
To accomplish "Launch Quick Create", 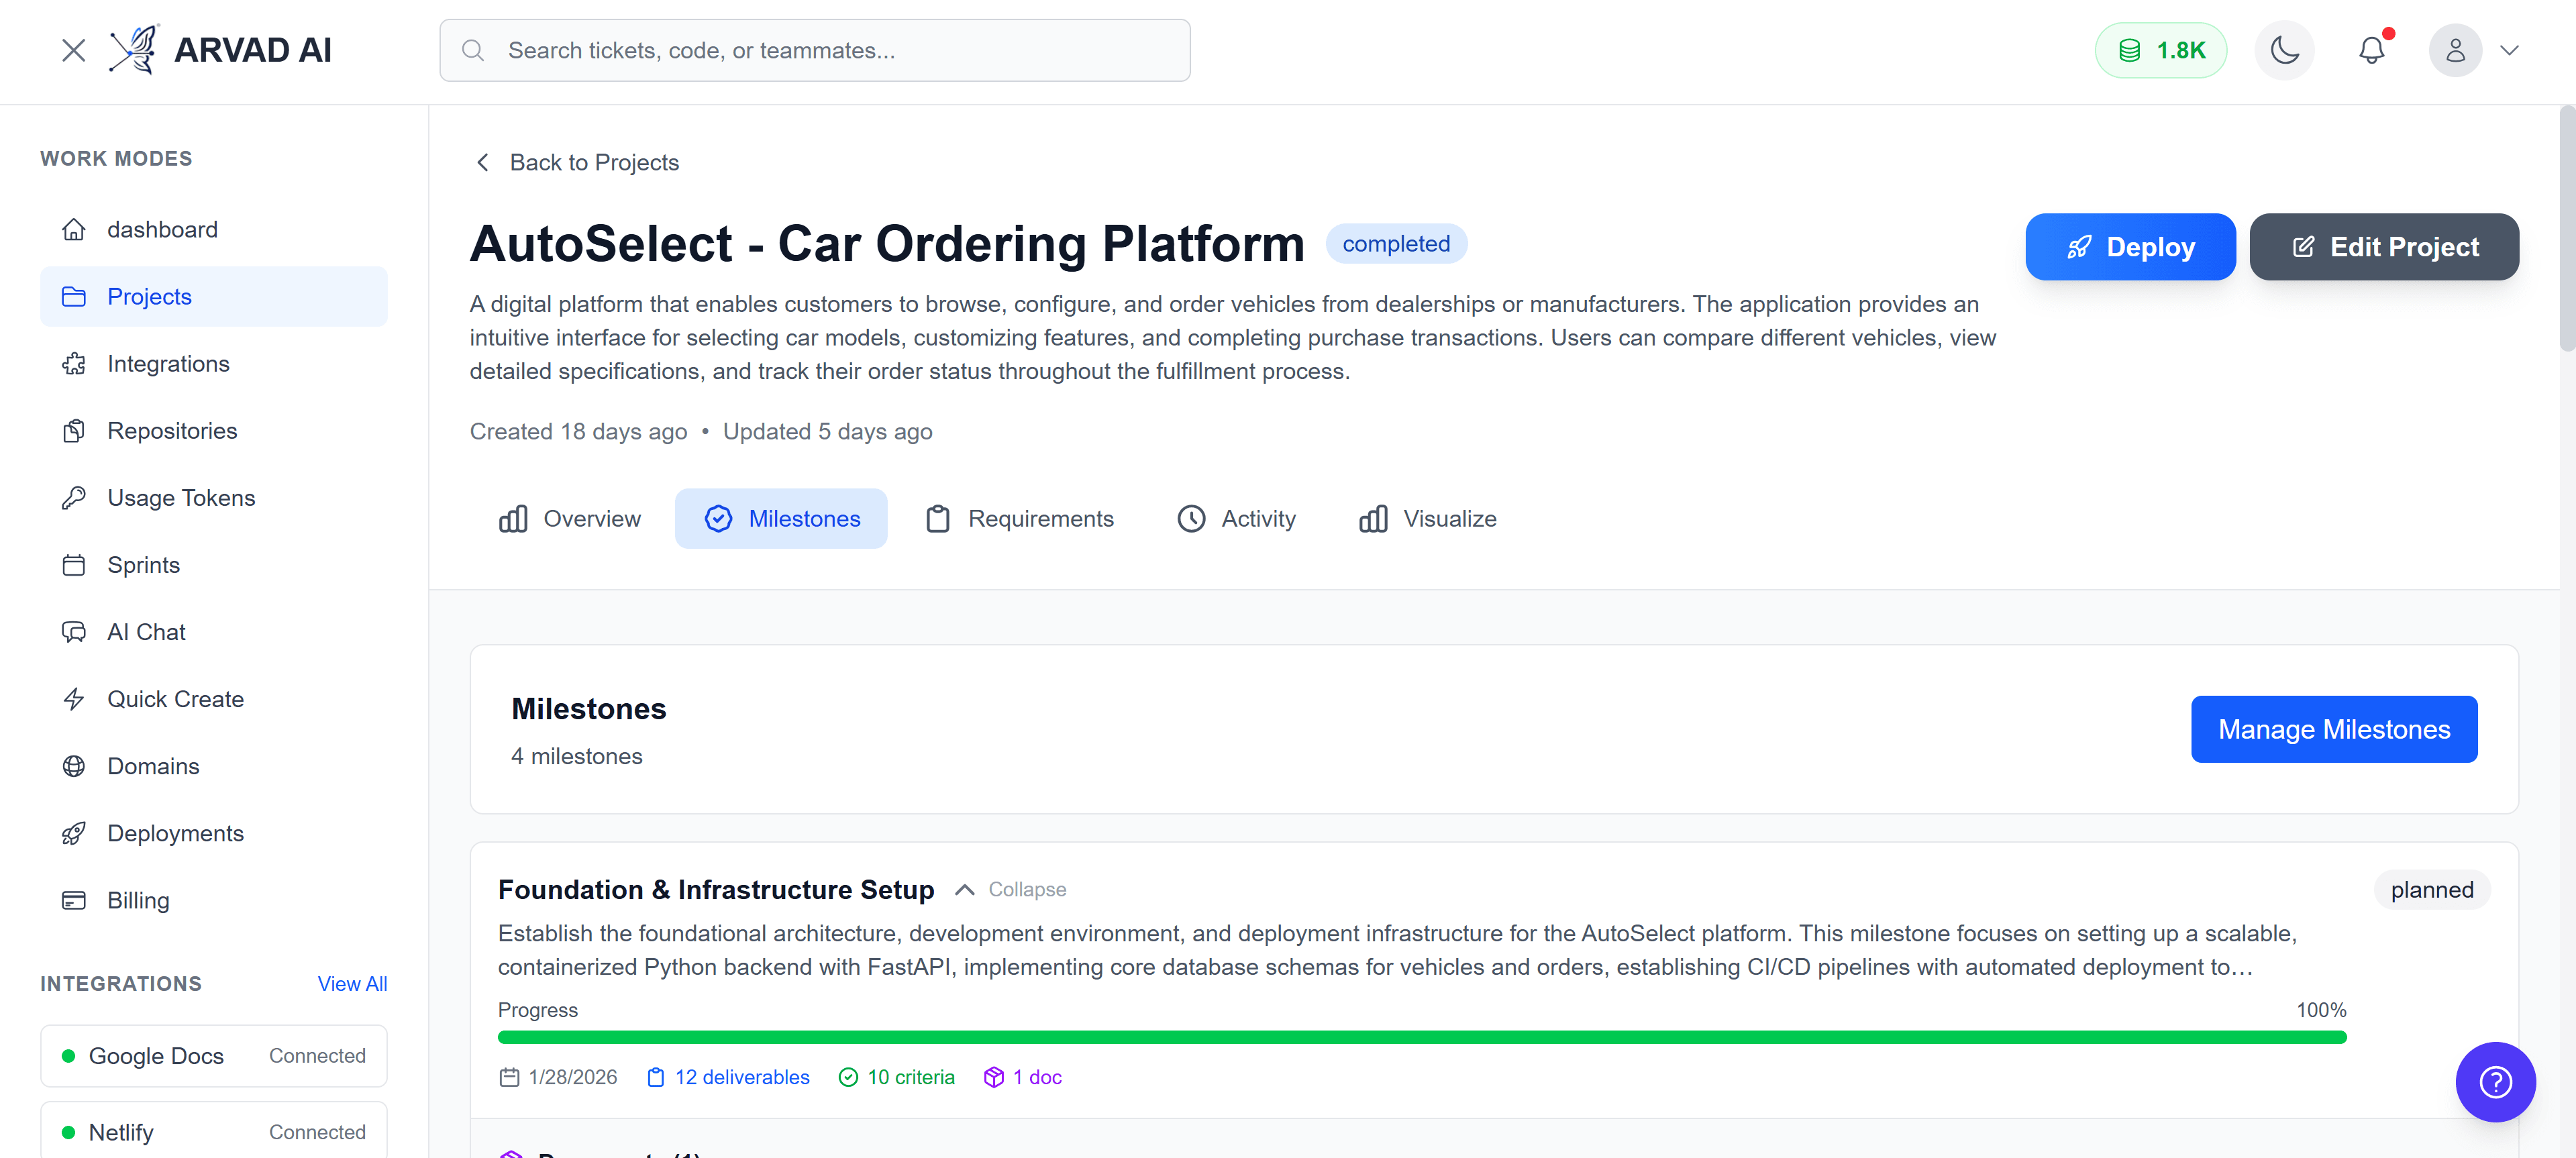I will [175, 698].
